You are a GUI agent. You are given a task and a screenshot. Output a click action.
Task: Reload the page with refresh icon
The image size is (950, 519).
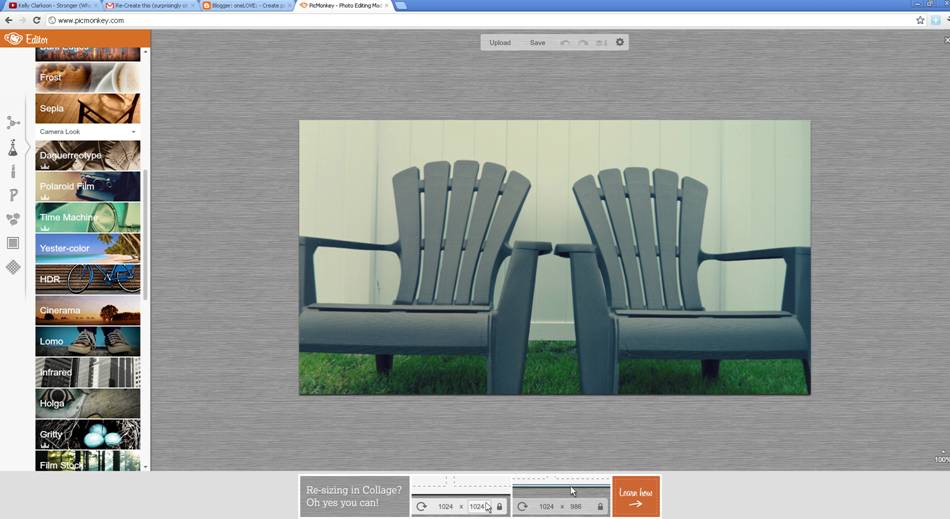pos(36,20)
